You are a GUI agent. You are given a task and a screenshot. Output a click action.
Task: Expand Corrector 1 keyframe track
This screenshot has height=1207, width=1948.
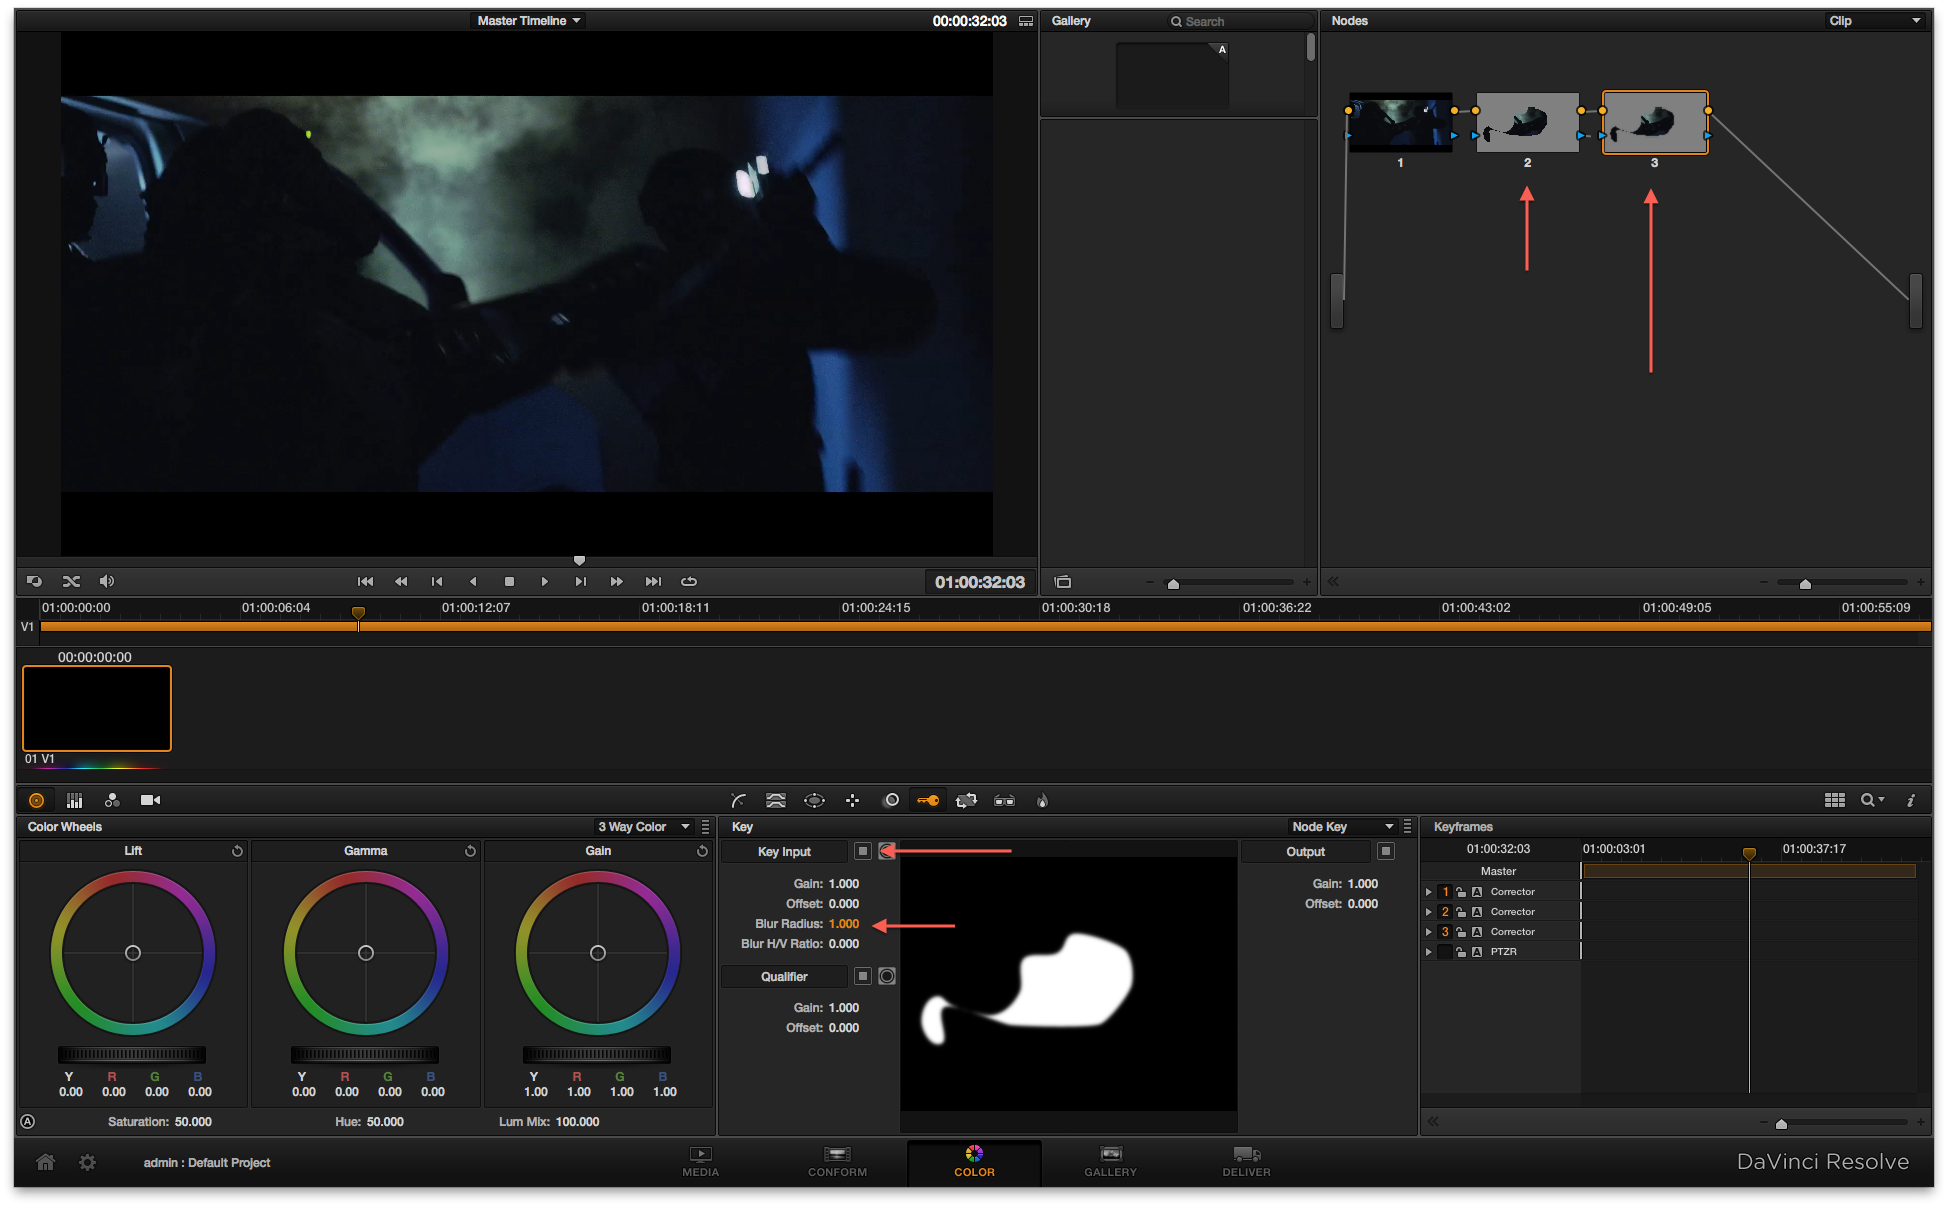pos(1428,892)
